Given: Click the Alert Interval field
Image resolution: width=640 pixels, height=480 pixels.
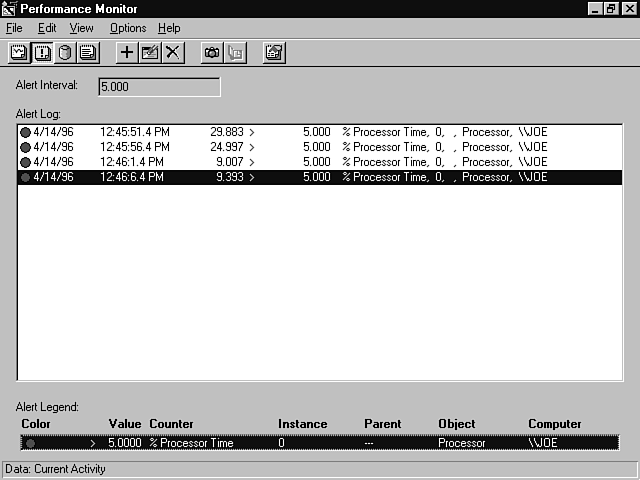Looking at the screenshot, I should pos(159,87).
